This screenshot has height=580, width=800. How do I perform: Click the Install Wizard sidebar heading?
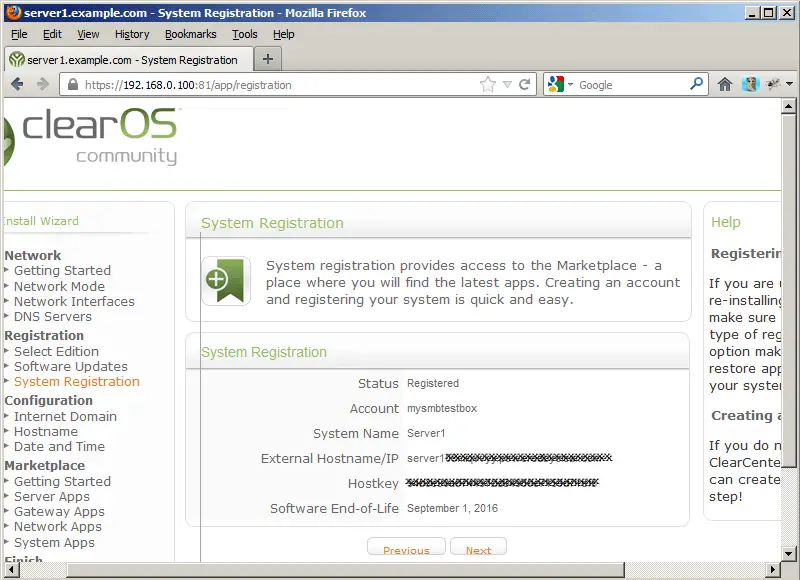click(x=41, y=221)
